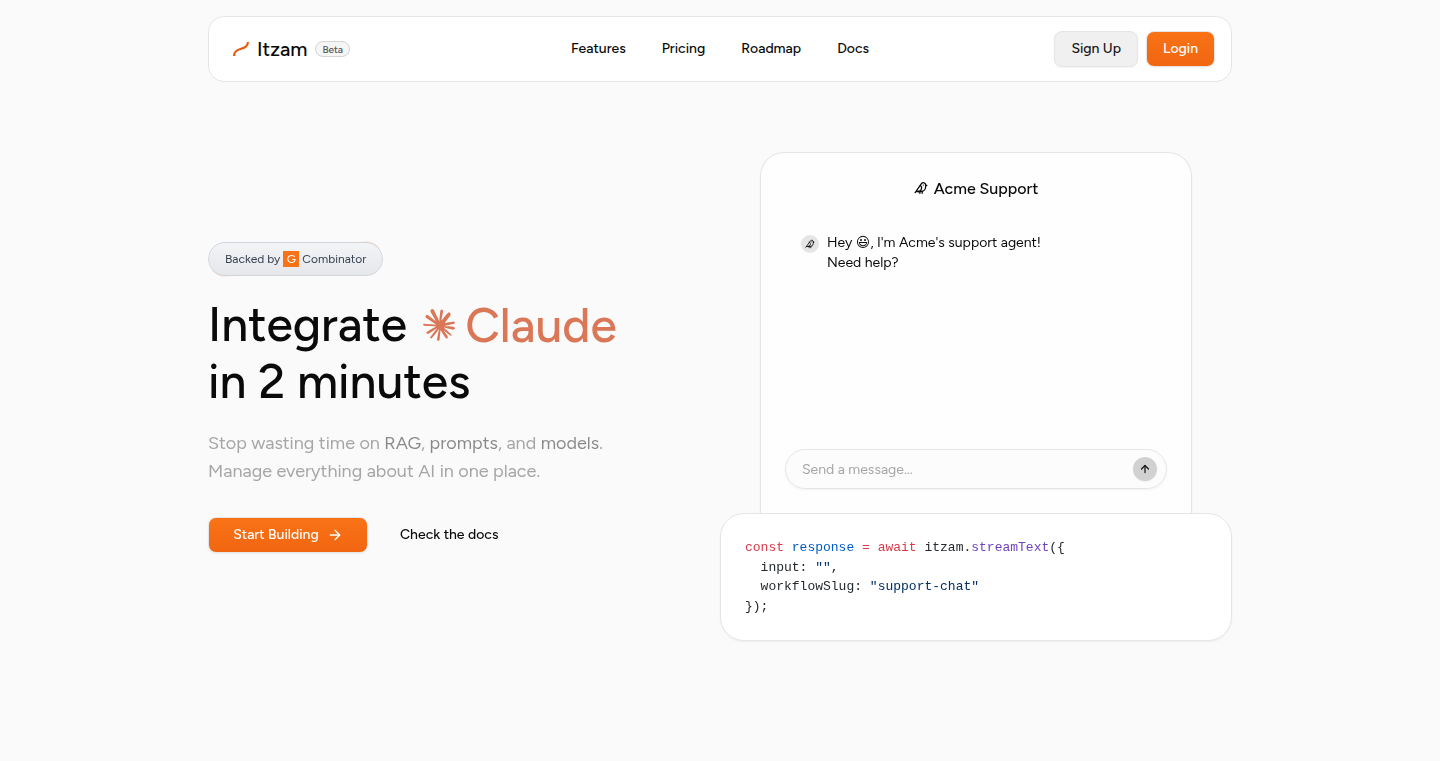Click the Itzam orange swoosh logo icon
The height and width of the screenshot is (761, 1440).
(240, 49)
